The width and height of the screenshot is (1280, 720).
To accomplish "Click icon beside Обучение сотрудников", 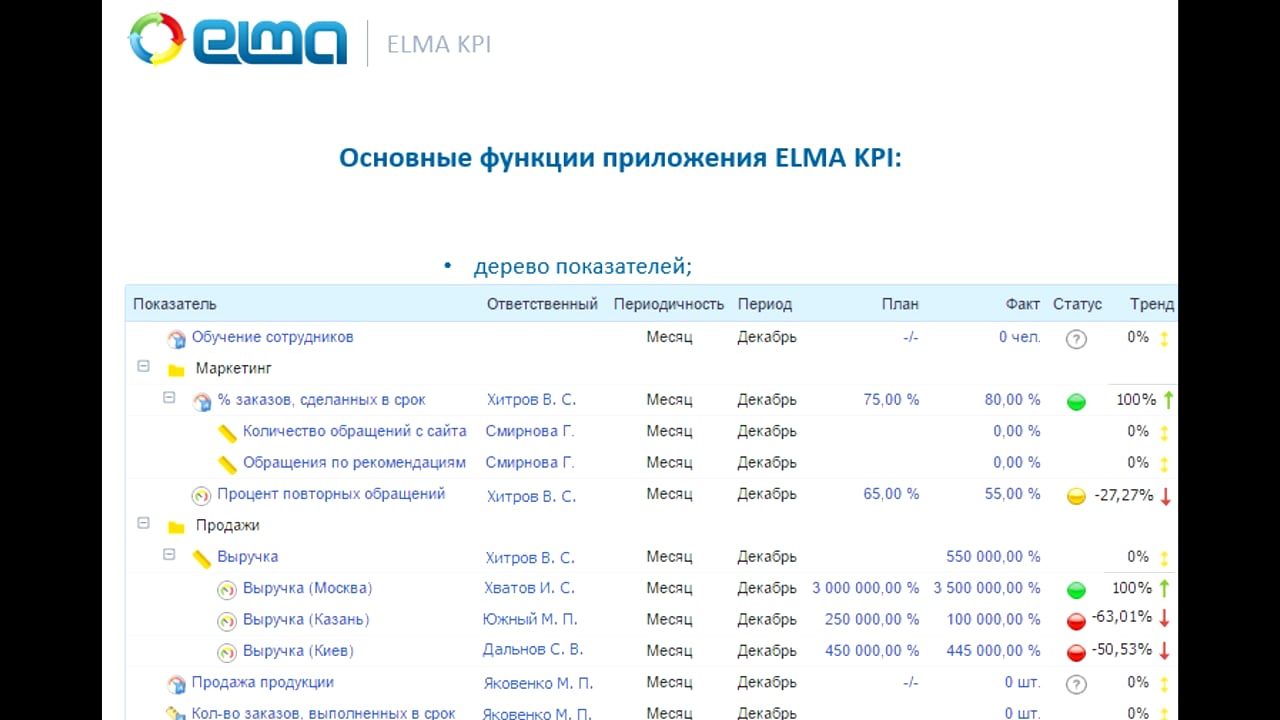I will (177, 339).
